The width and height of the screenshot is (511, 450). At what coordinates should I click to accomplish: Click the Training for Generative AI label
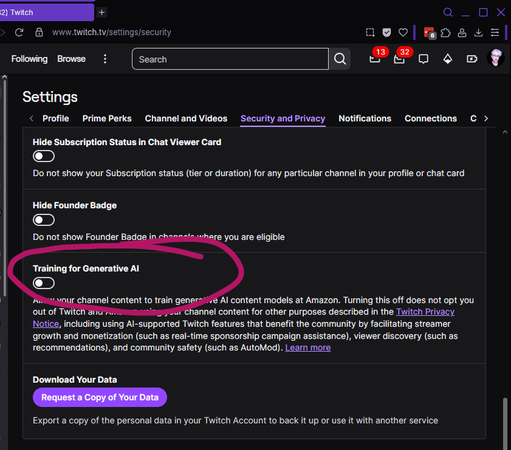(86, 269)
